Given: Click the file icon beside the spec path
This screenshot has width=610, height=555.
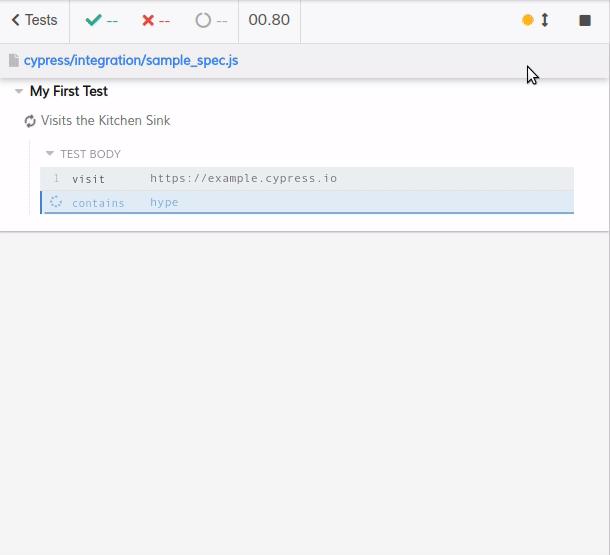Looking at the screenshot, I should [x=14, y=61].
